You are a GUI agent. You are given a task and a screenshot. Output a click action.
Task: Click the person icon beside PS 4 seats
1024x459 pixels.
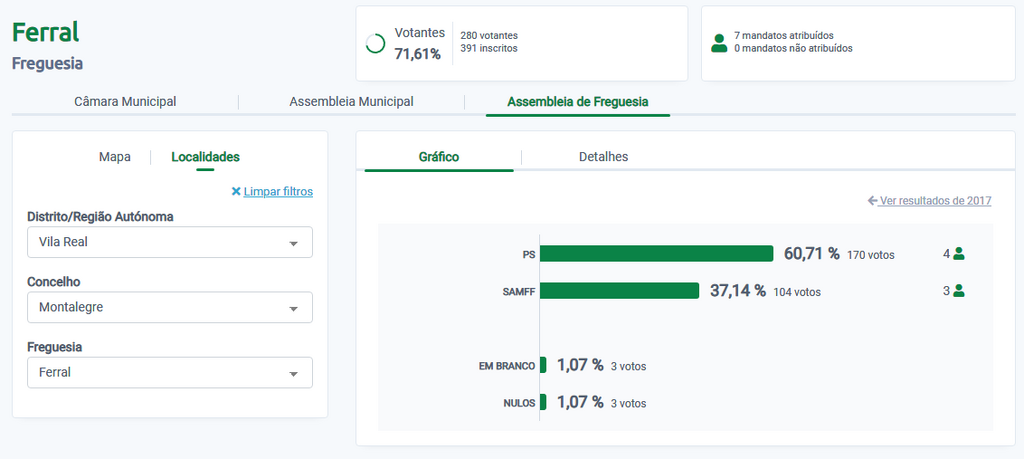959,254
